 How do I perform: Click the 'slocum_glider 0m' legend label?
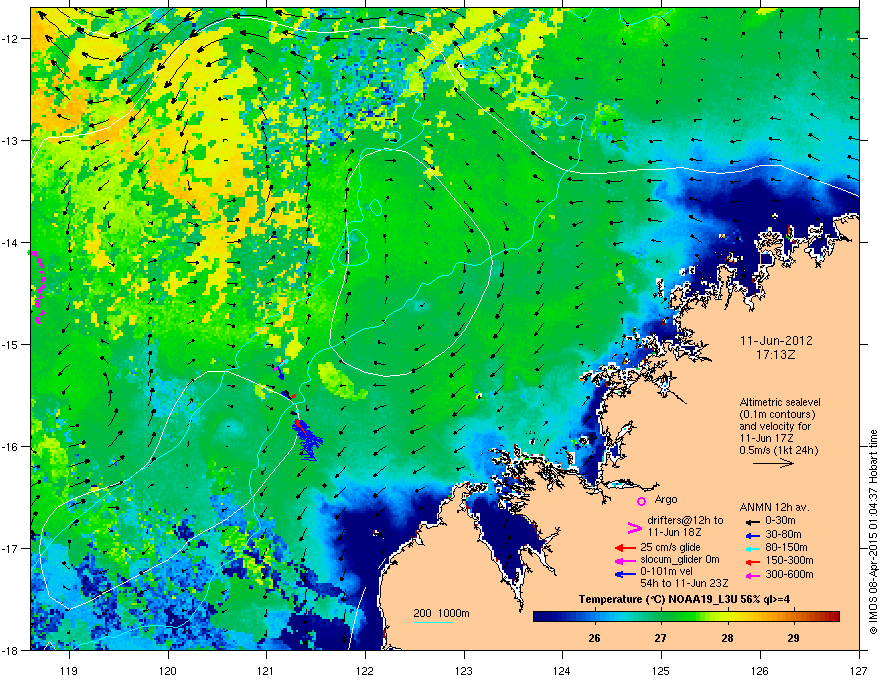tap(680, 560)
